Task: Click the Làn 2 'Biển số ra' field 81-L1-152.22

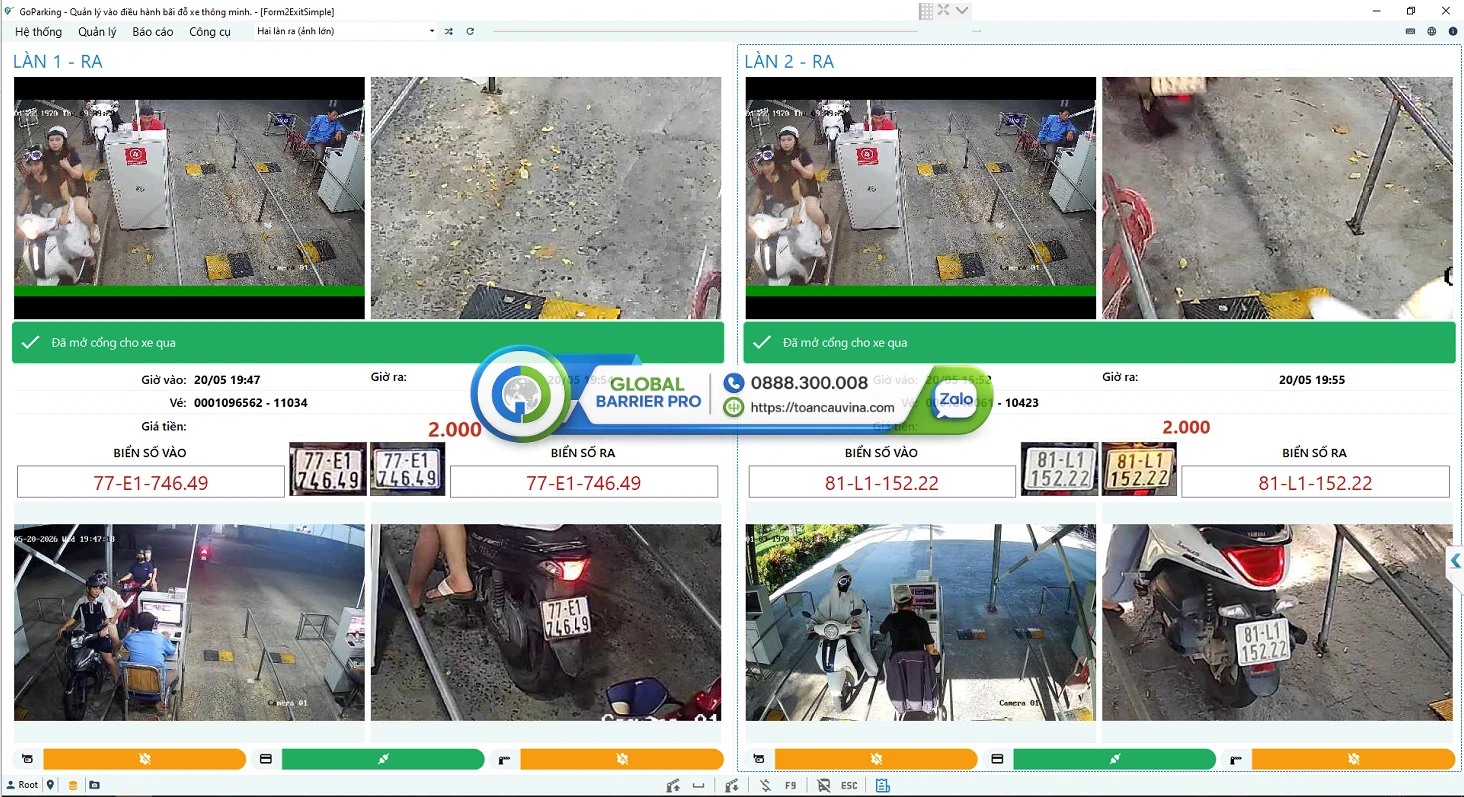Action: (x=1315, y=483)
